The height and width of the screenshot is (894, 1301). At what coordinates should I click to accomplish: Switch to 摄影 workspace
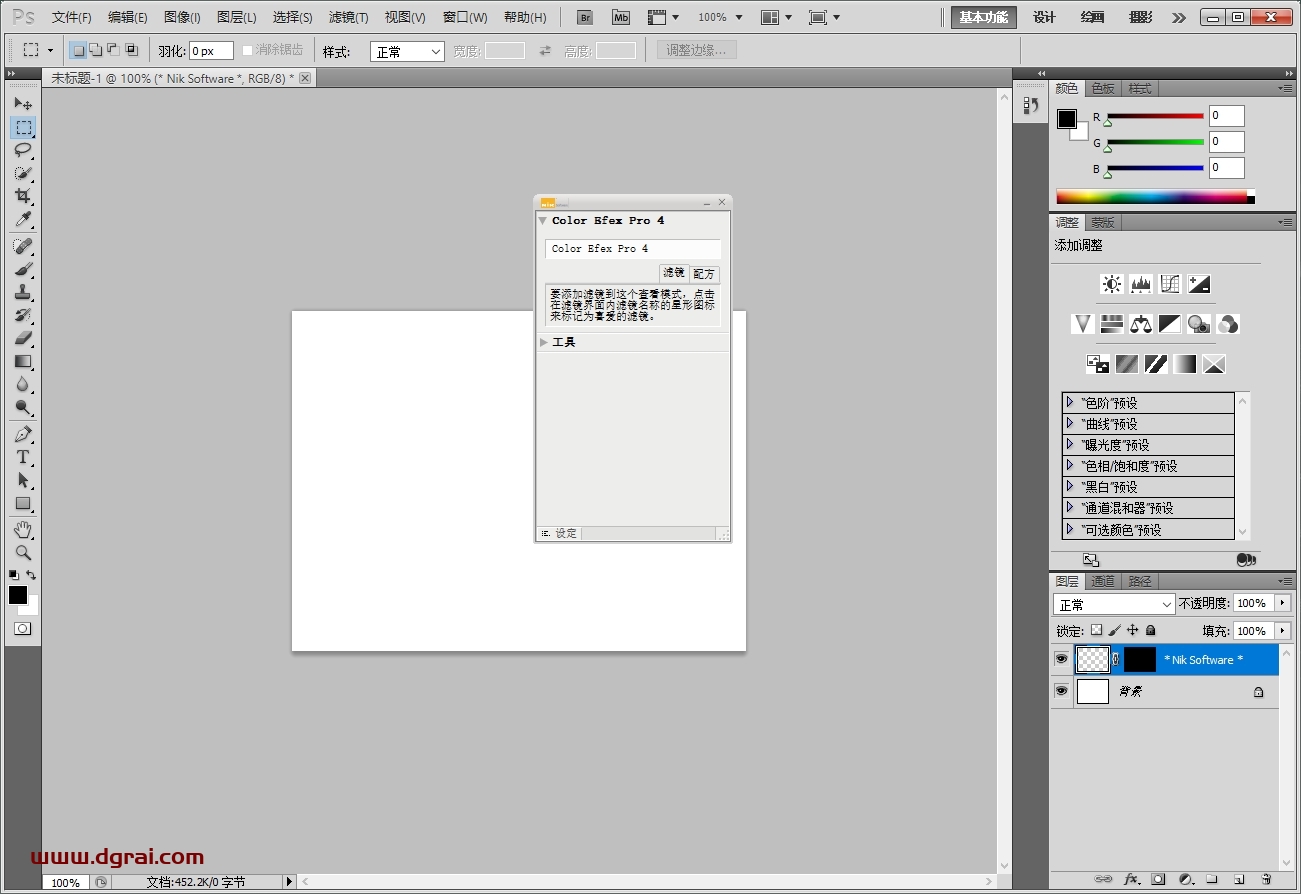pyautogui.click(x=1140, y=17)
